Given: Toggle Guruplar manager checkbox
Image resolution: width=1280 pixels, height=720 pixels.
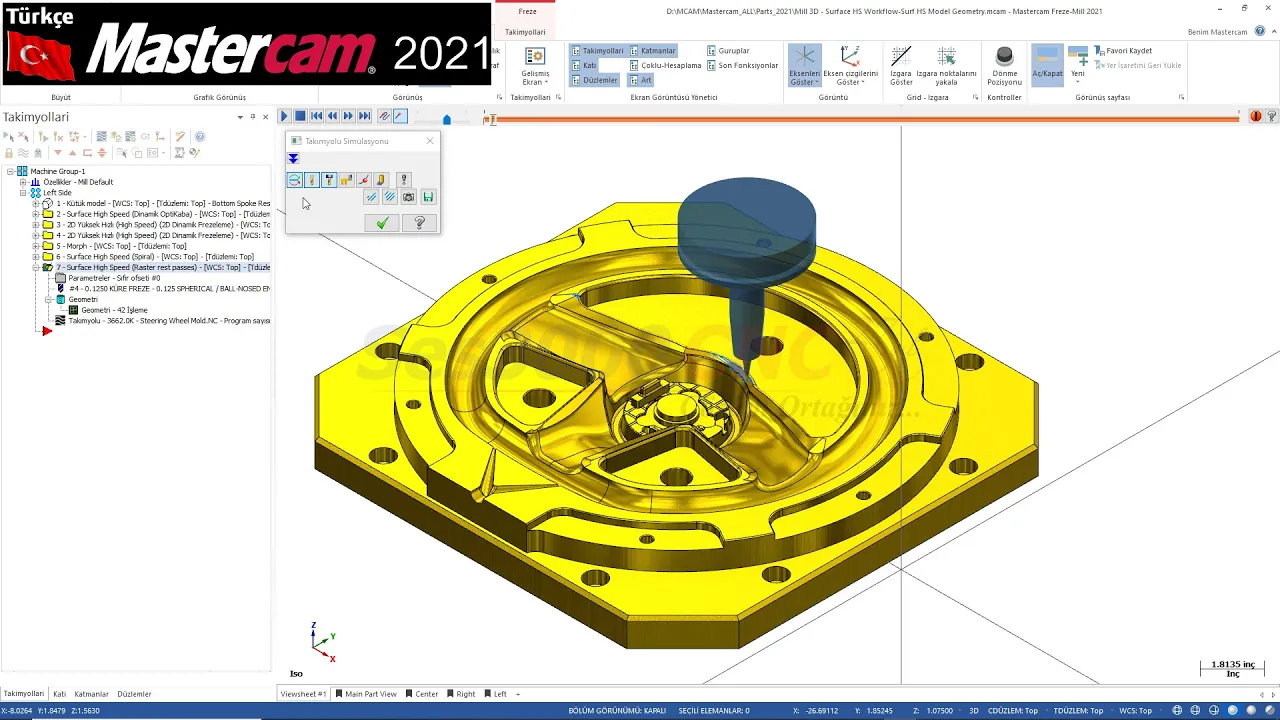Looking at the screenshot, I should click(x=728, y=50).
